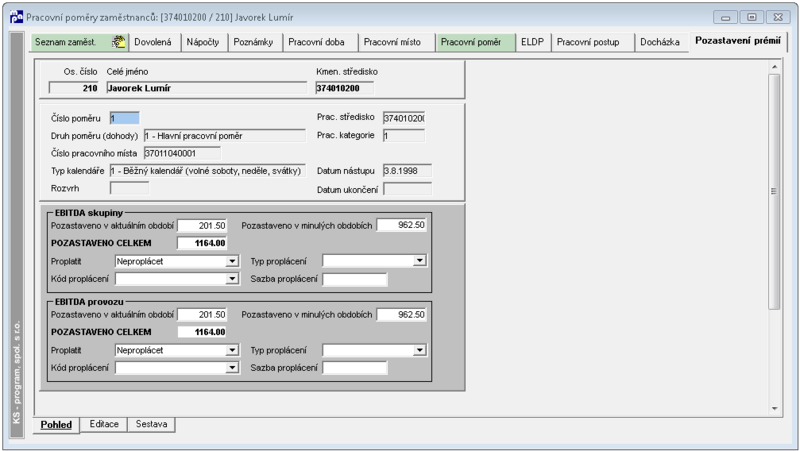
Task: Click POZASTAVENO CELKEM value in EBITDA skupiny
Action: (x=202, y=243)
